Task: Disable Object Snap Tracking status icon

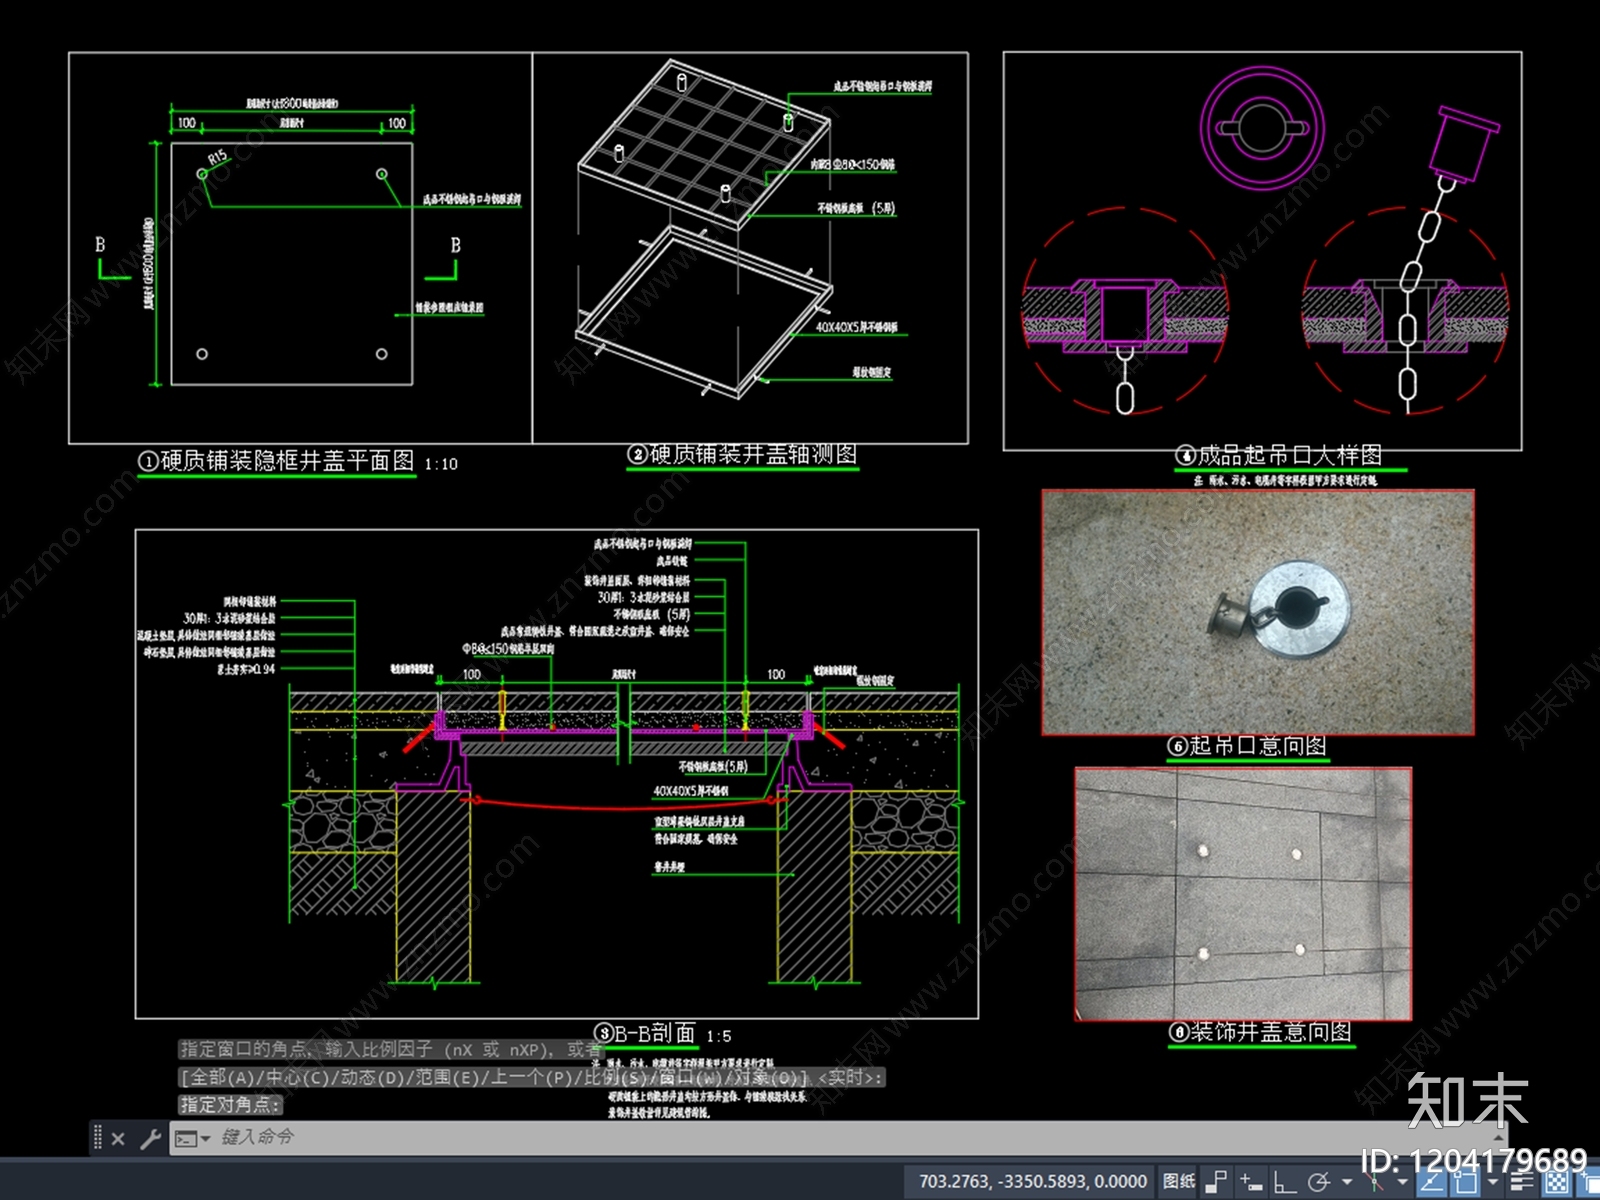Action: tap(1431, 1182)
